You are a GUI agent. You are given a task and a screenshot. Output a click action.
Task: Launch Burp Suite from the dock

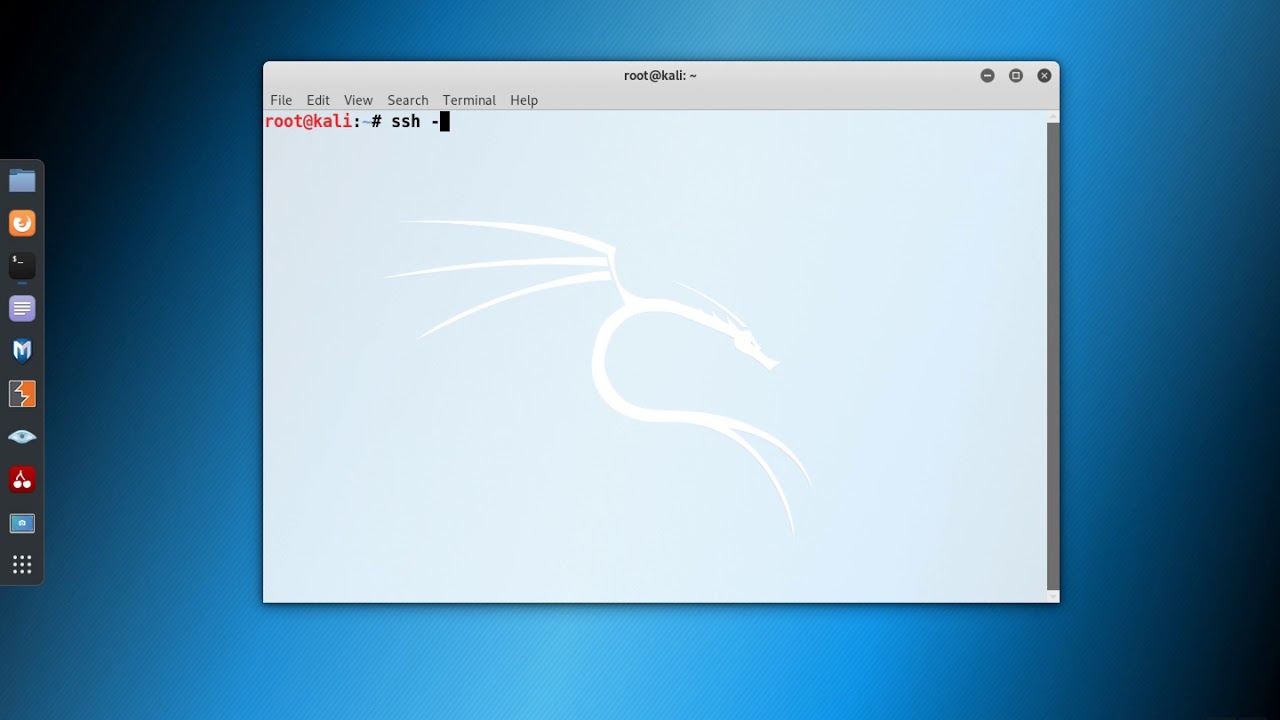(22, 394)
